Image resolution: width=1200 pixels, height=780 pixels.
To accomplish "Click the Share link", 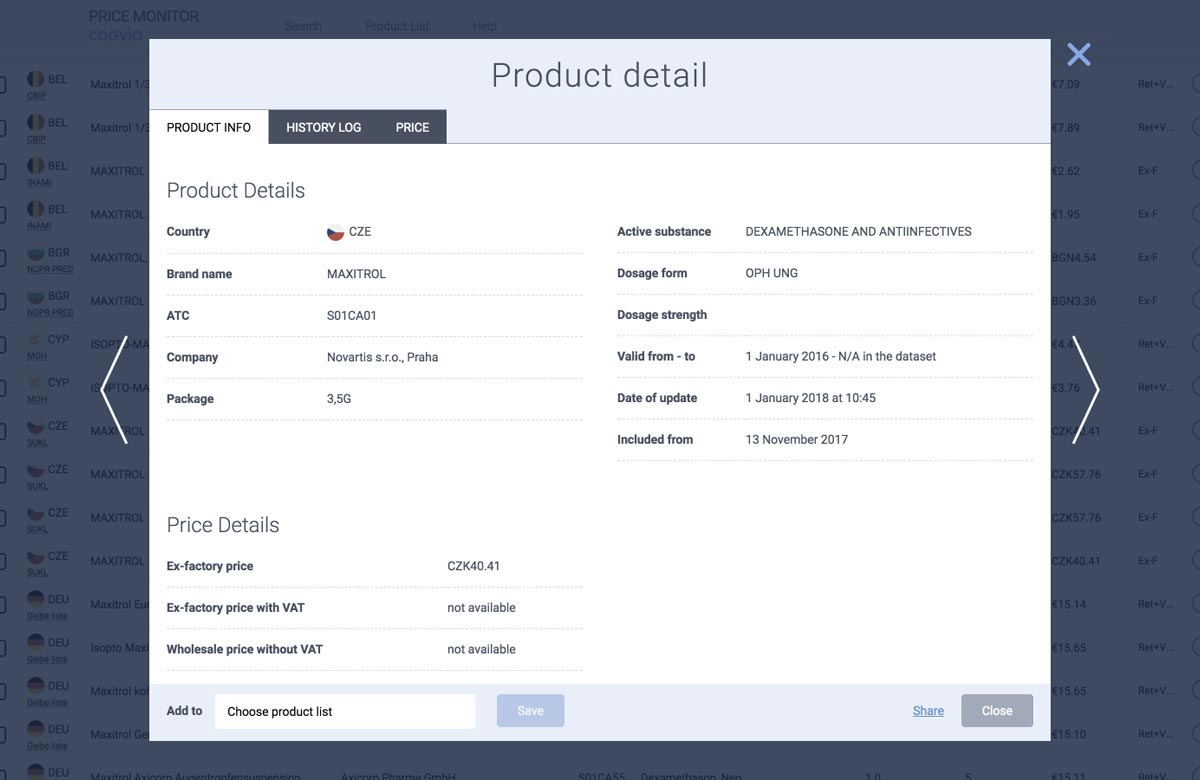I will point(928,711).
